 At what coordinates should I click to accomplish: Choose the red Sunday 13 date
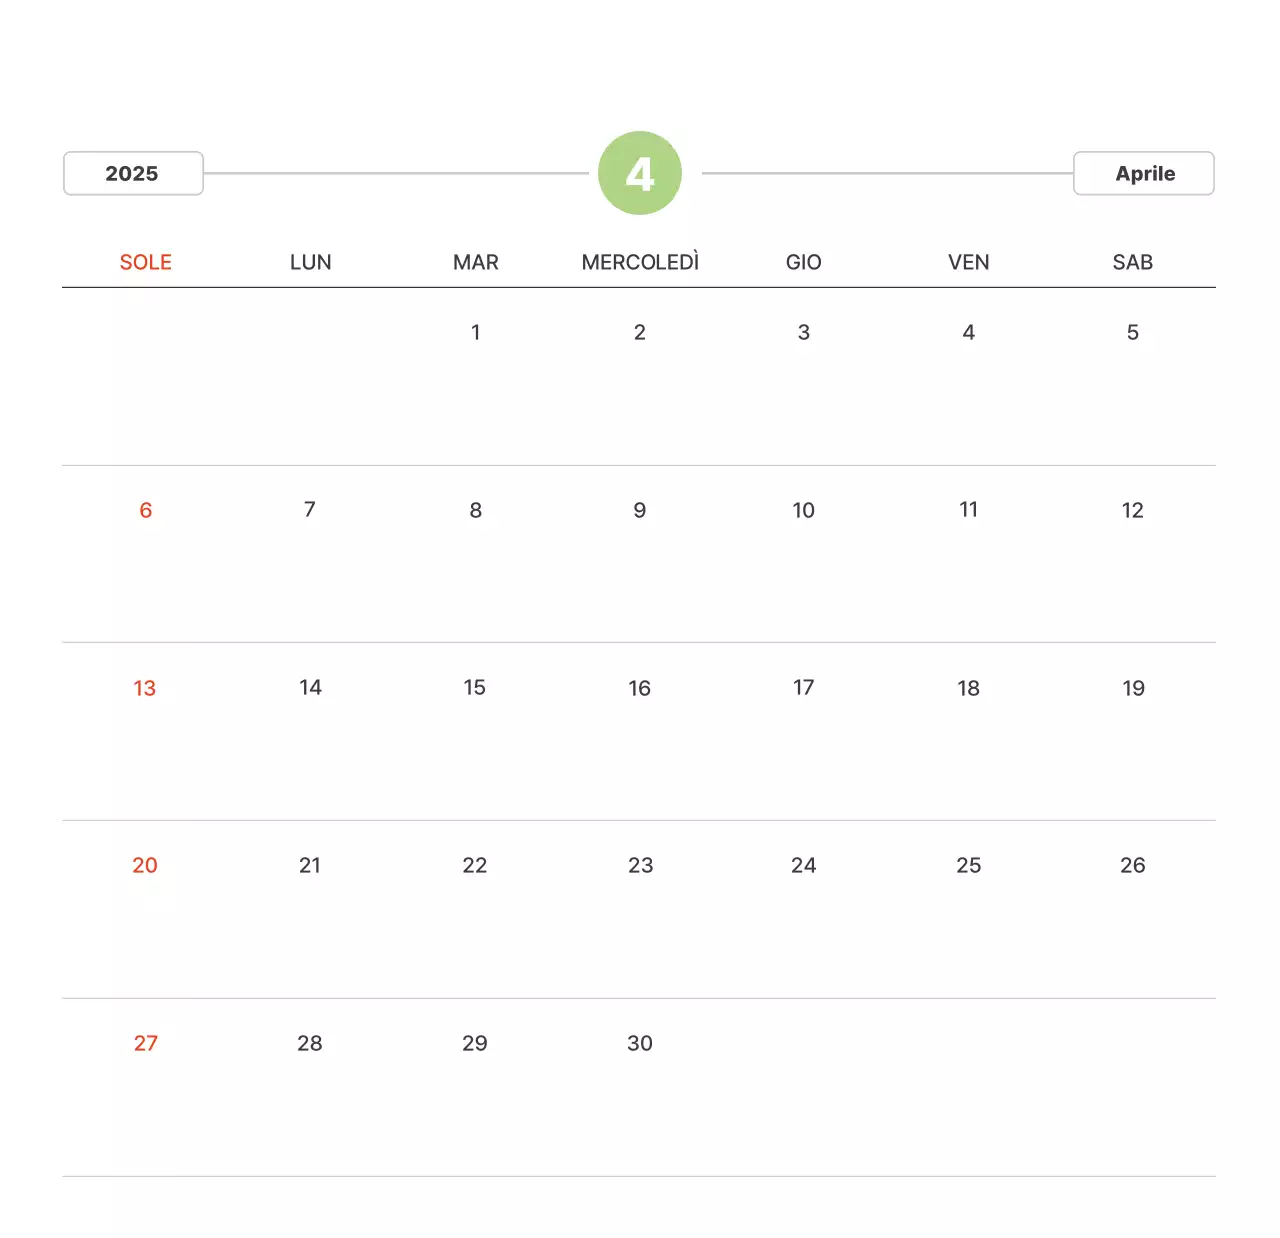pyautogui.click(x=145, y=688)
